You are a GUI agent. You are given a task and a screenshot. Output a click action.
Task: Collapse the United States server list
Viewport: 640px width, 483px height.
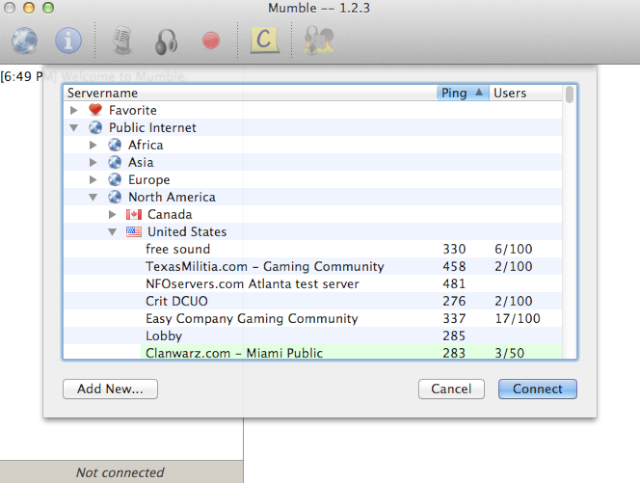coord(112,232)
